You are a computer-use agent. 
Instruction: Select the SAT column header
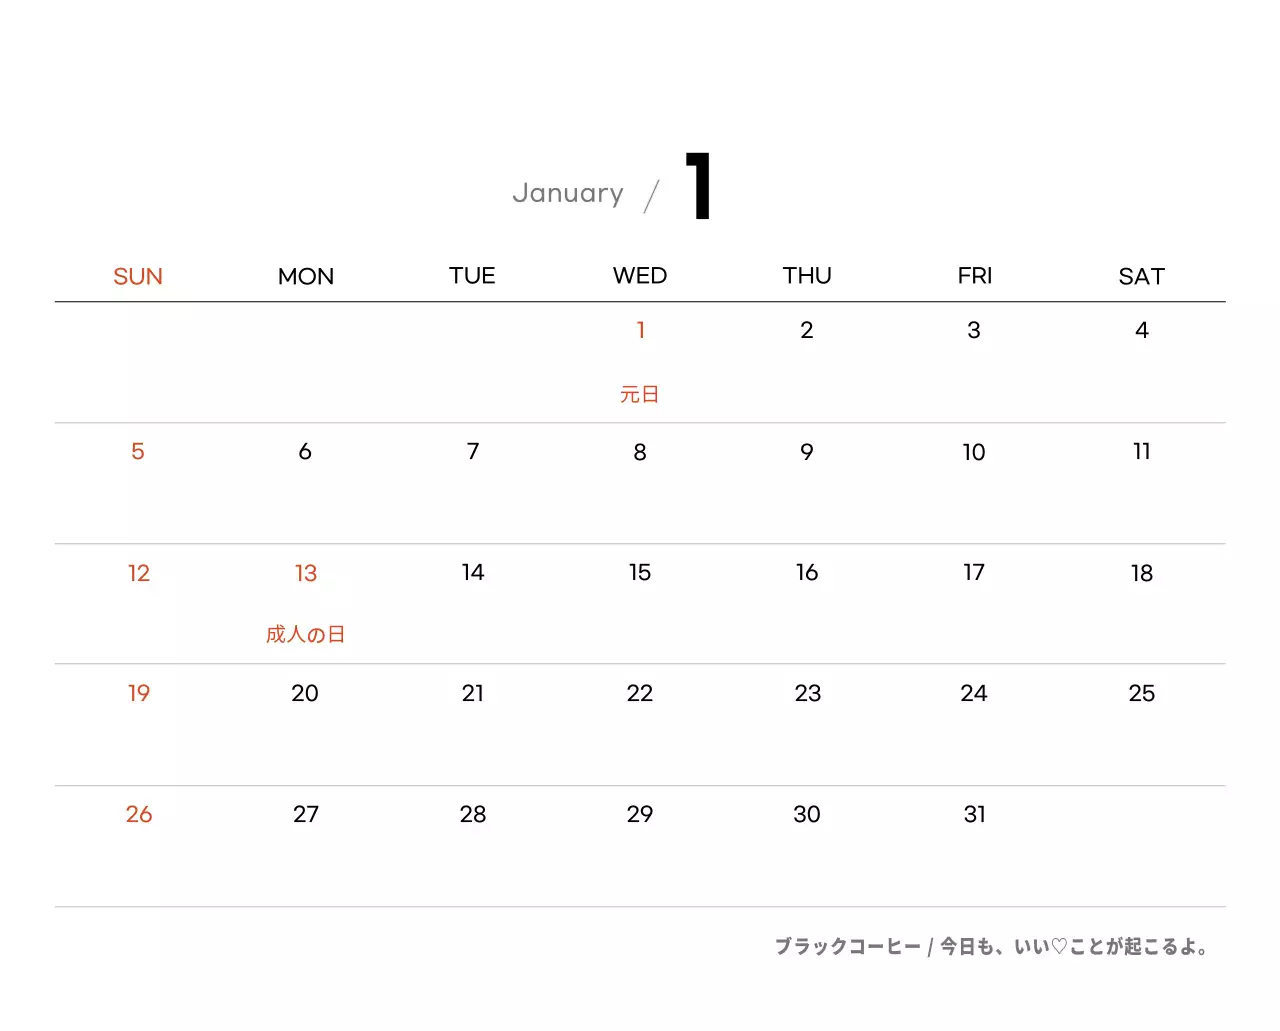pos(1141,277)
